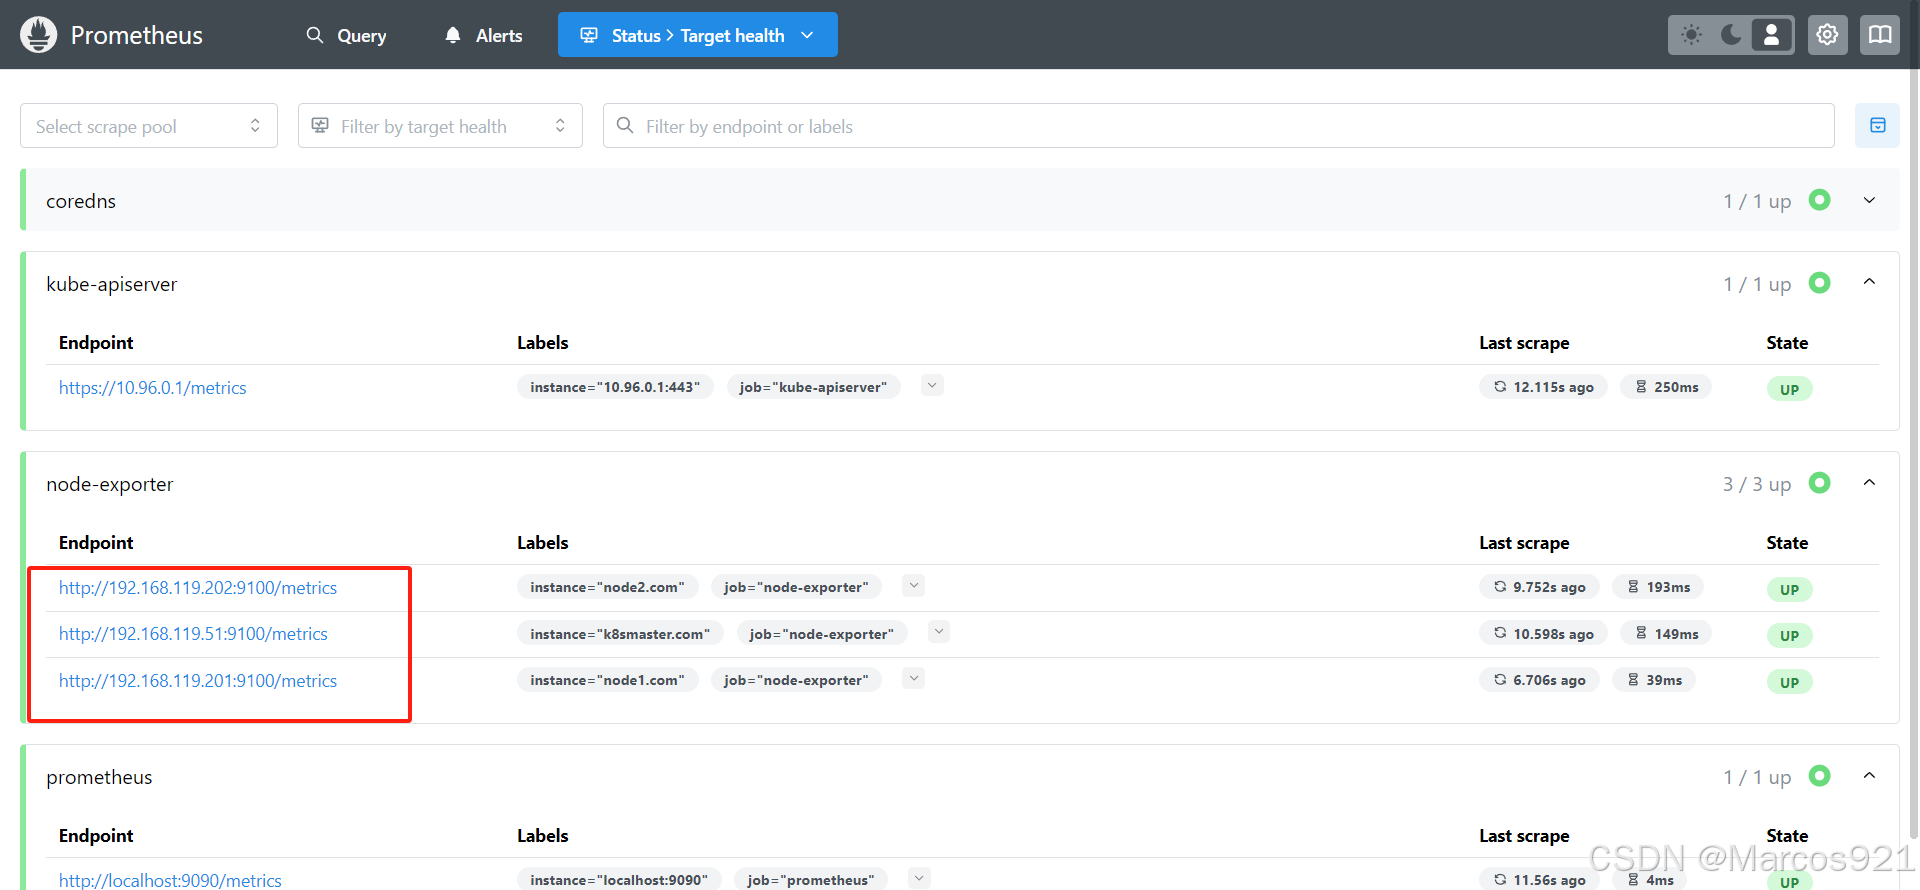Click the 6.706s ago last scrape badge
Screen dimensions: 1920x890
[1539, 680]
